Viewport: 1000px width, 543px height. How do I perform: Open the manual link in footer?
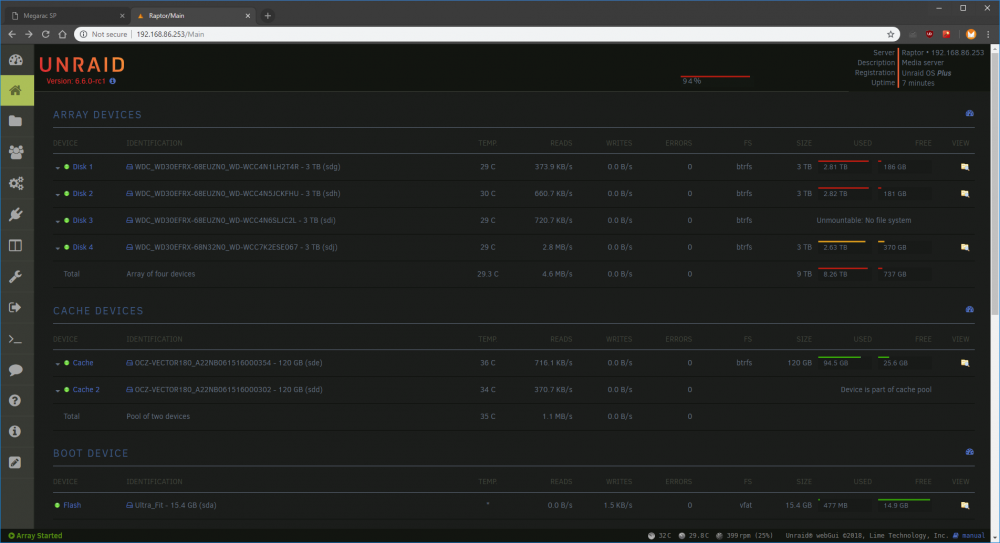[973, 536]
